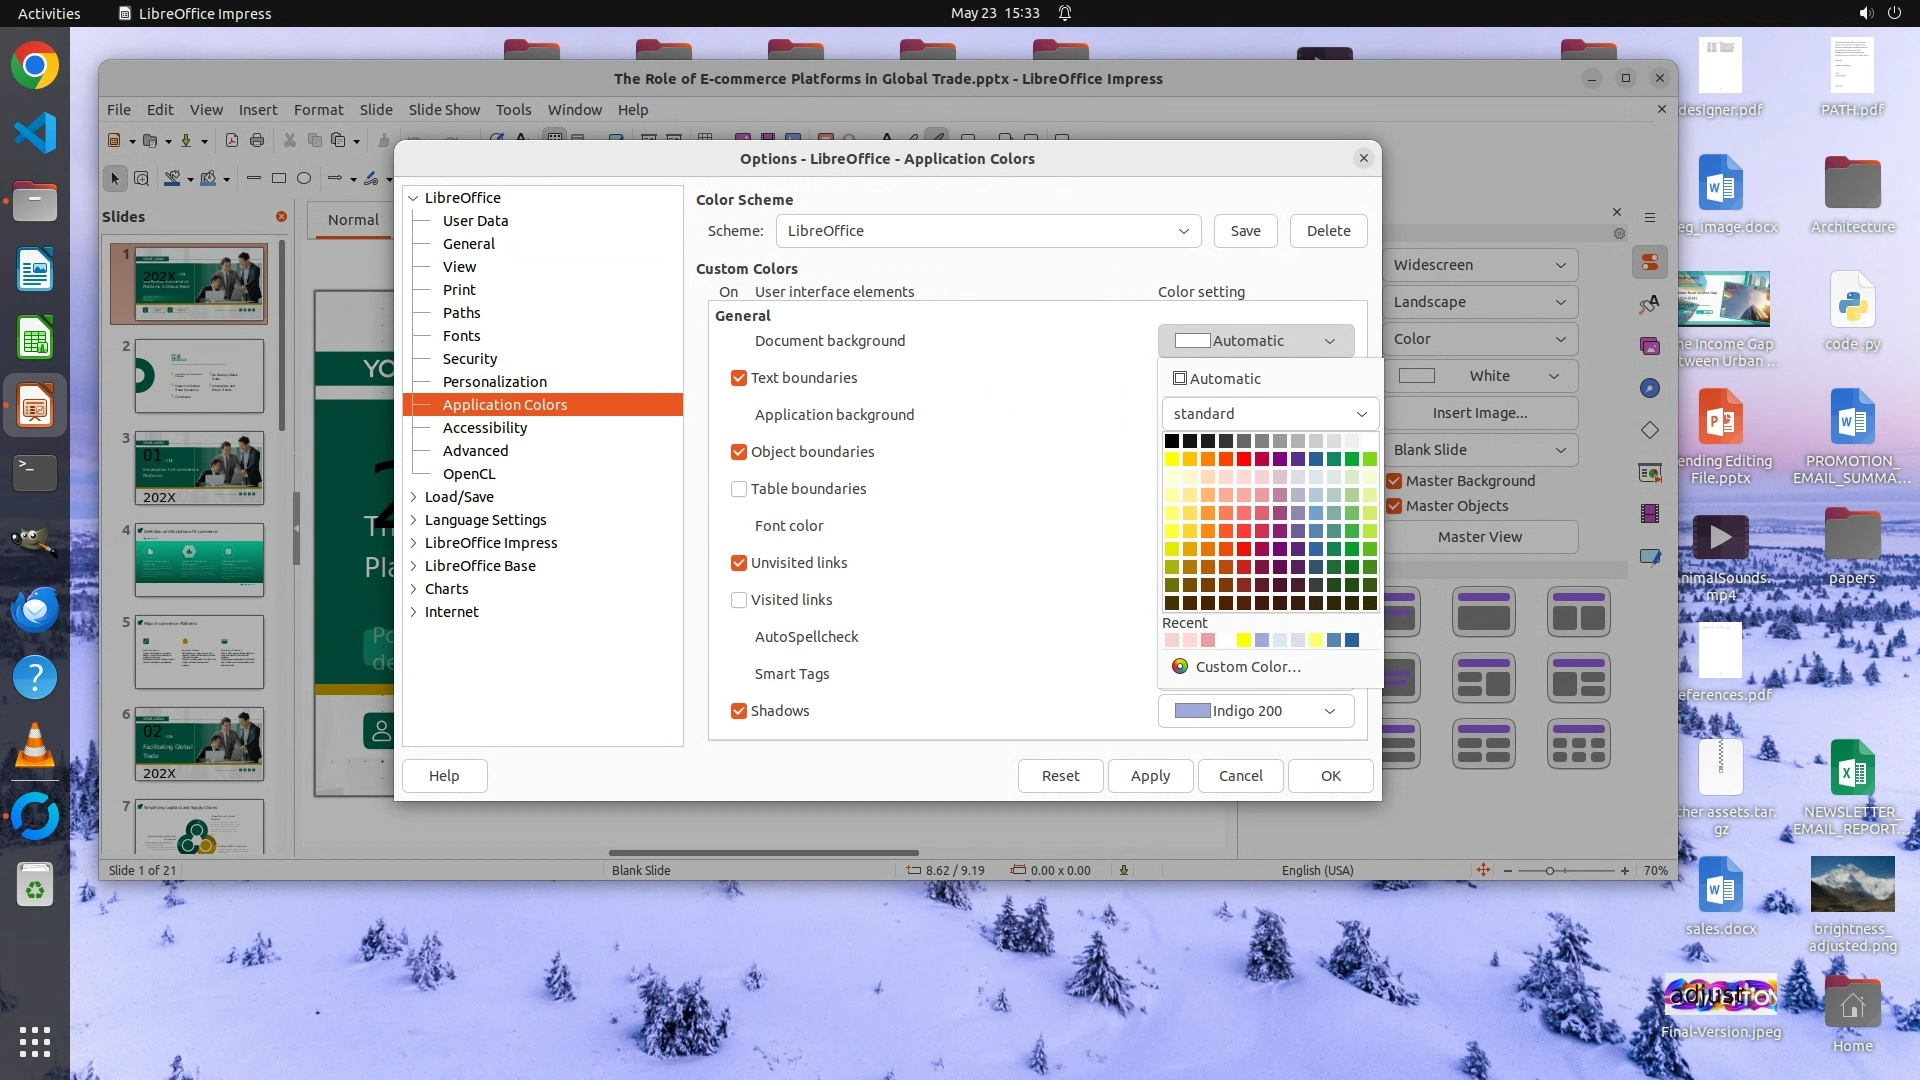Open the sidebar Master Slides icon
This screenshot has height=1080, width=1920.
[x=1650, y=556]
